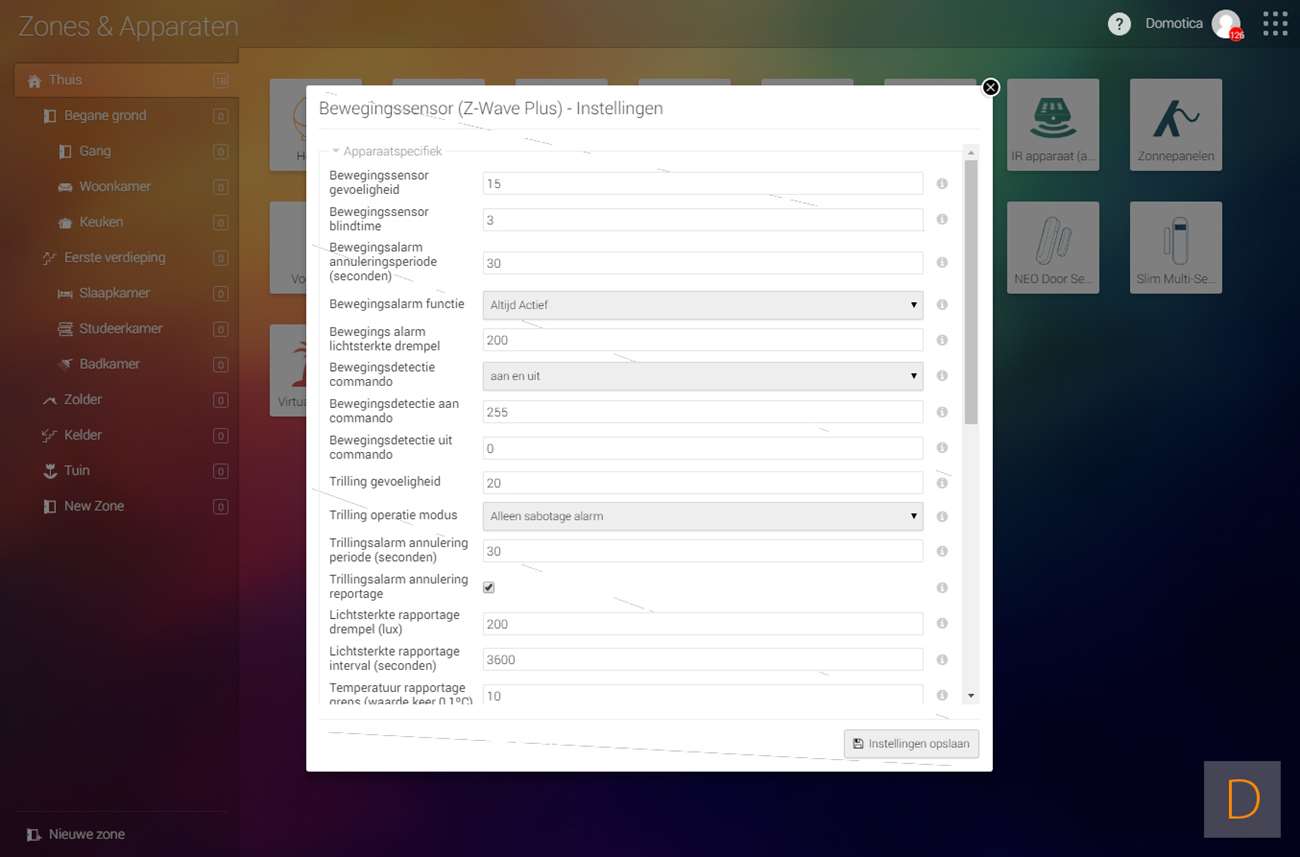Select the Thuis zone
1300x857 pixels.
click(126, 80)
